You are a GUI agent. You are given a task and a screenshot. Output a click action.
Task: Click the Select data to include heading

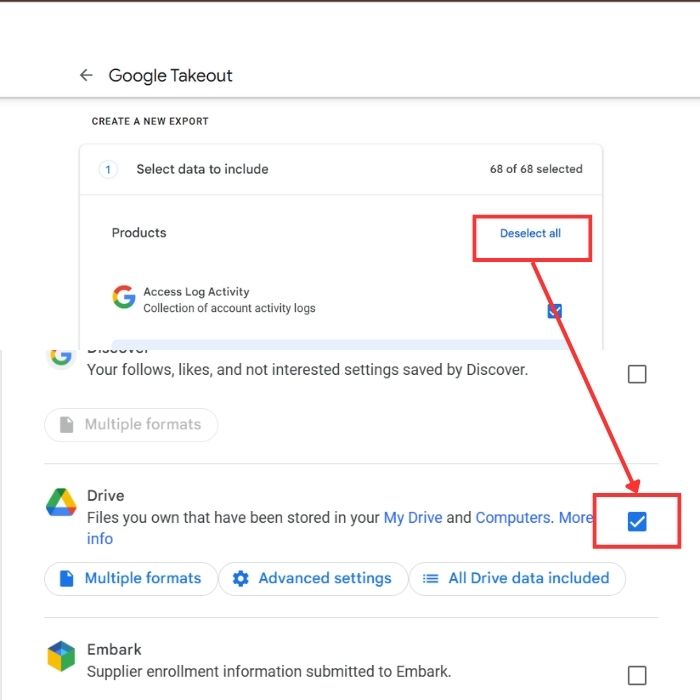tap(202, 169)
